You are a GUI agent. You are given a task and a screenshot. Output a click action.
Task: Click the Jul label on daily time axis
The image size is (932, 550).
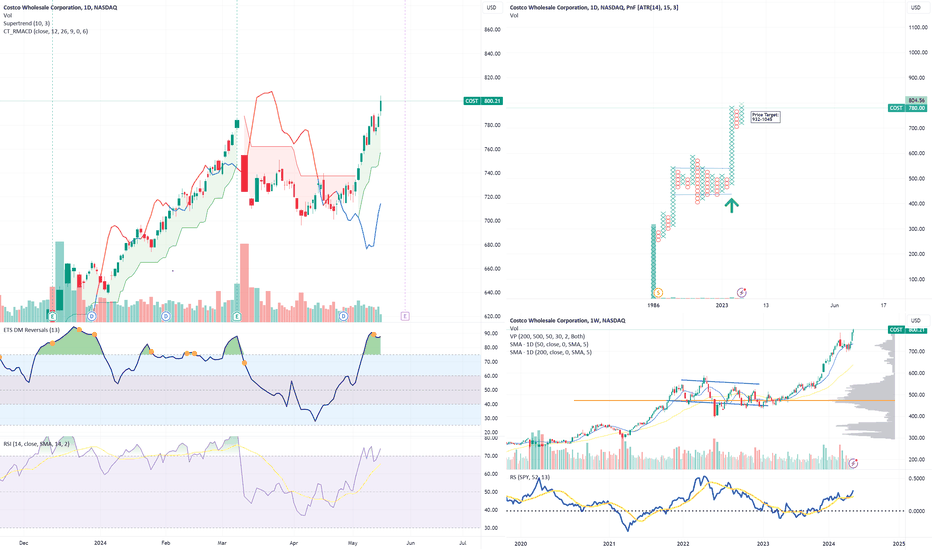coord(463,543)
